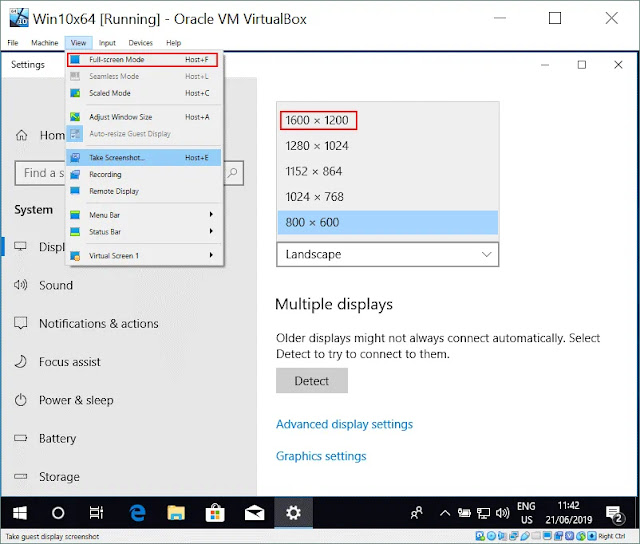Expand the Virtual Screen 1 submenu arrow
This screenshot has height=544, width=640.
pyautogui.click(x=211, y=255)
